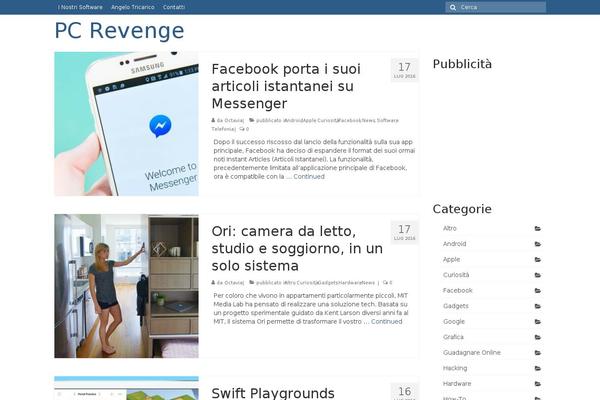Click folder icon beside Google
The width and height of the screenshot is (600, 400).
(538, 322)
